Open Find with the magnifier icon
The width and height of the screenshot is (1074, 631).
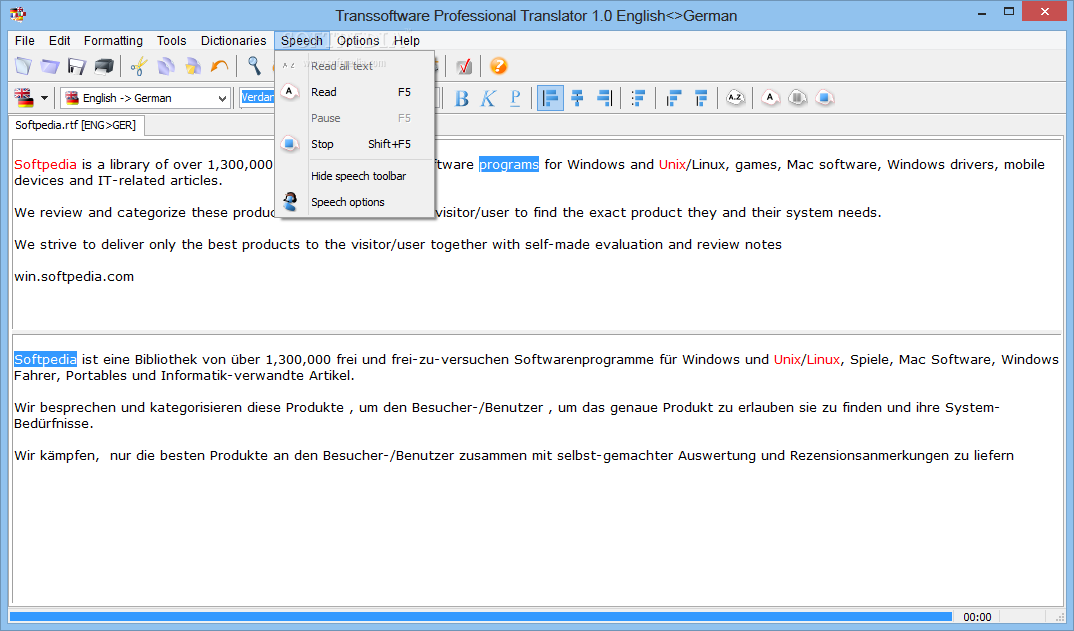click(254, 66)
